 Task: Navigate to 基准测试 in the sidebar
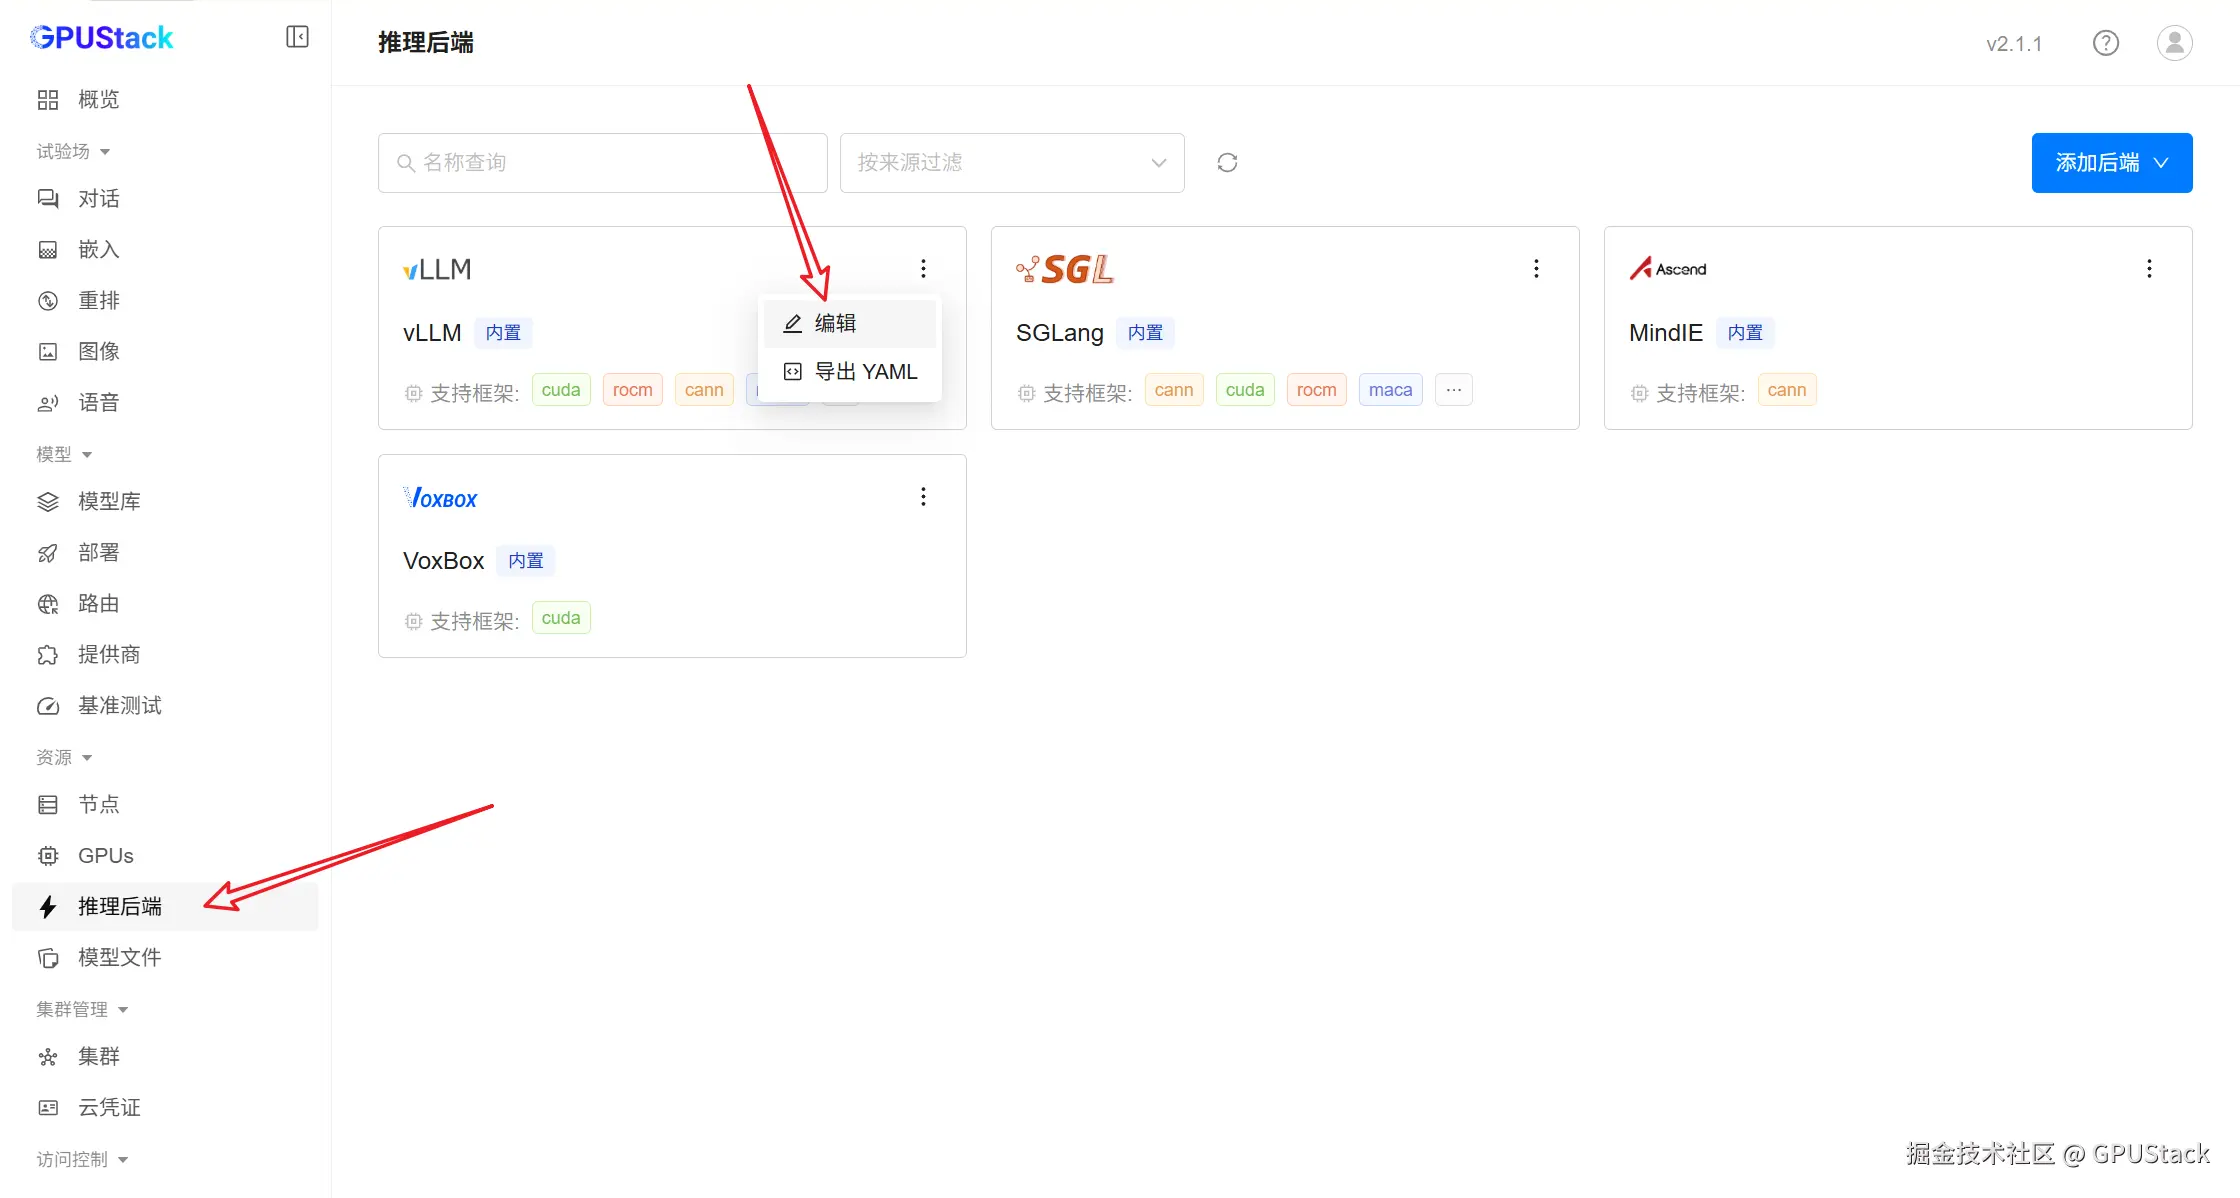pyautogui.click(x=119, y=706)
